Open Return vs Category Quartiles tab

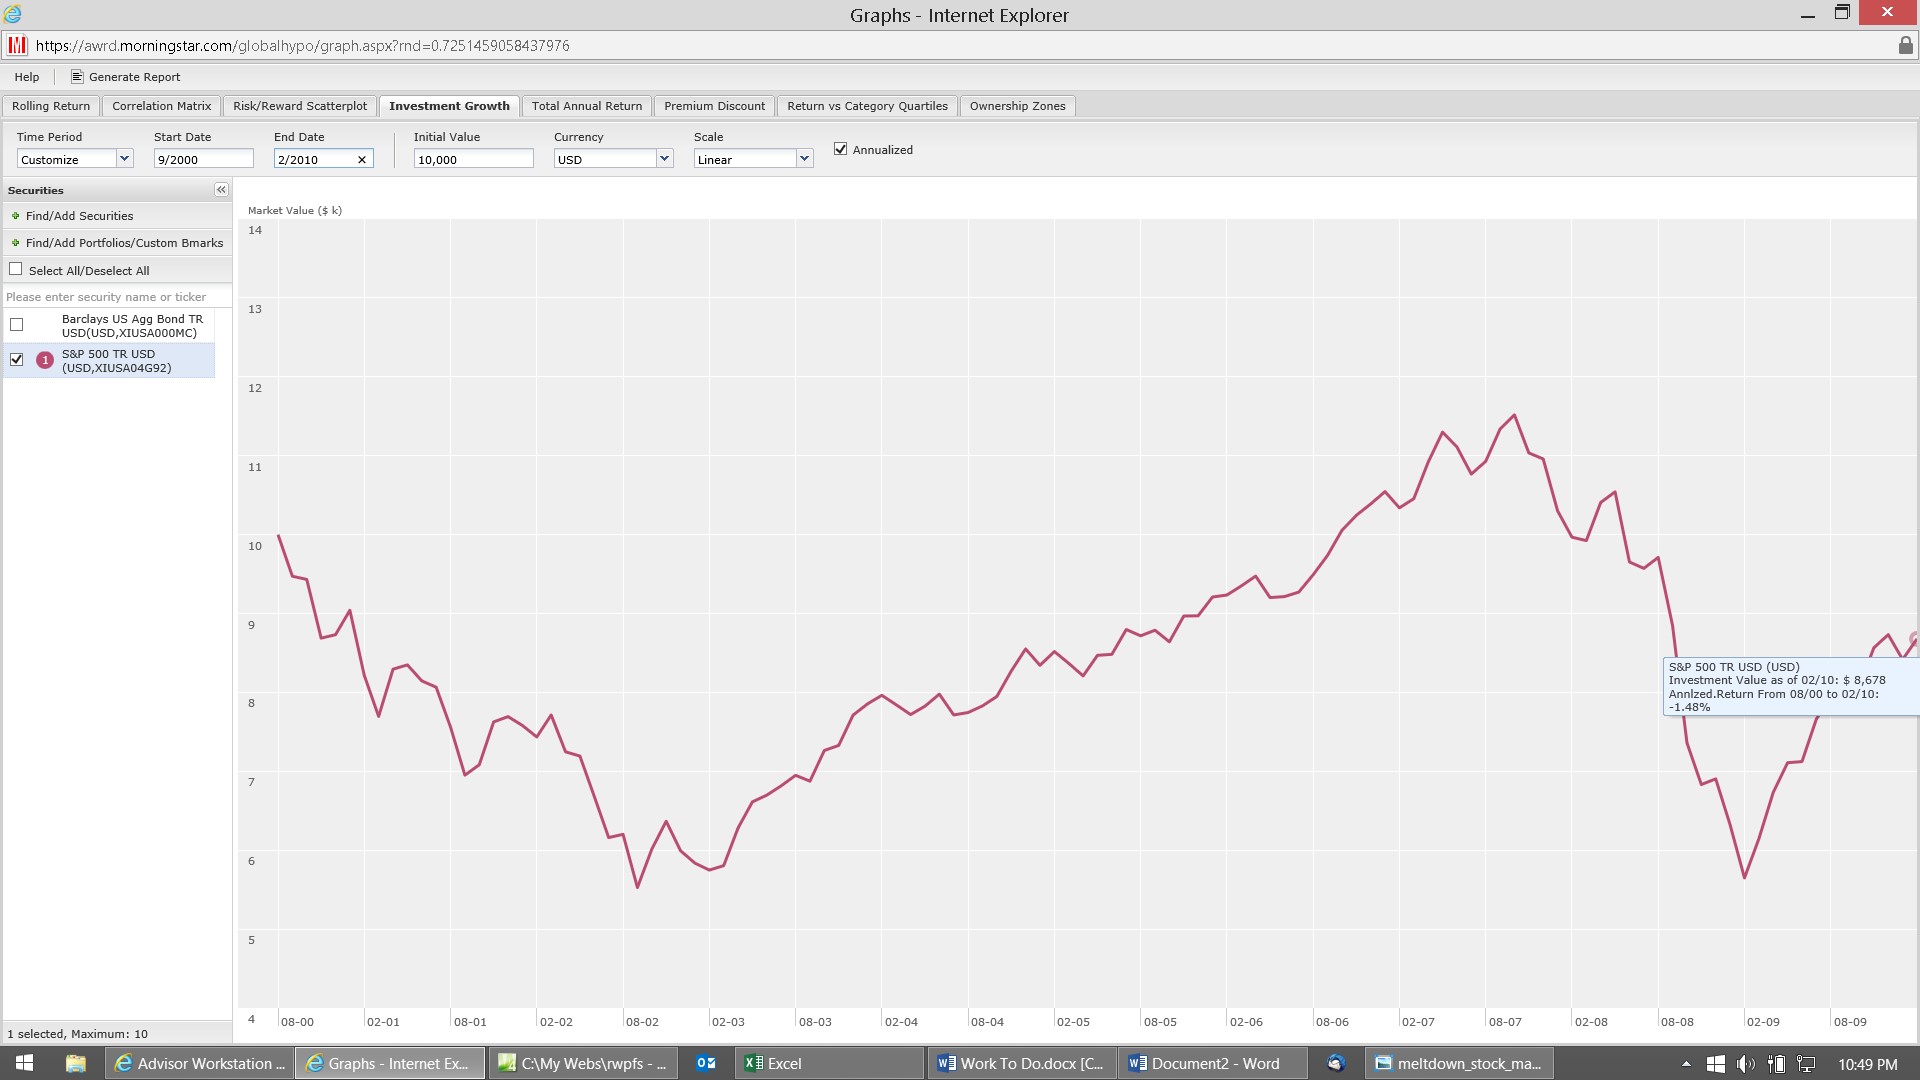867,106
